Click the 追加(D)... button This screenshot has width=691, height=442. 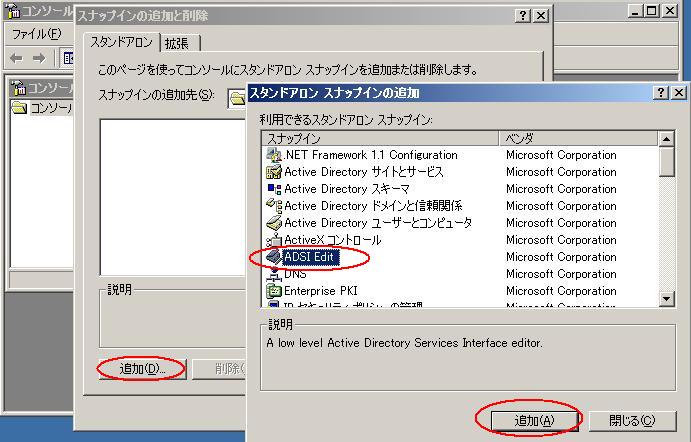pos(142,369)
